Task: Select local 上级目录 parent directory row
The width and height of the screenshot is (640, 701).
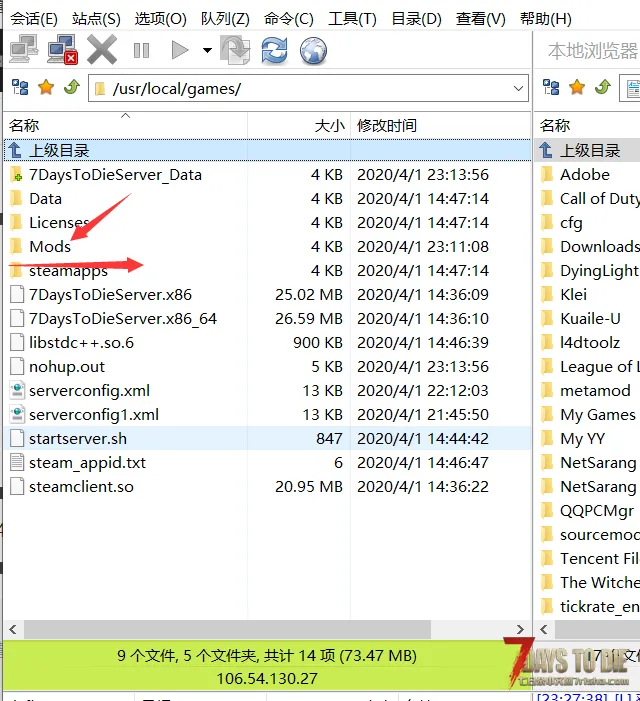Action: click(587, 150)
